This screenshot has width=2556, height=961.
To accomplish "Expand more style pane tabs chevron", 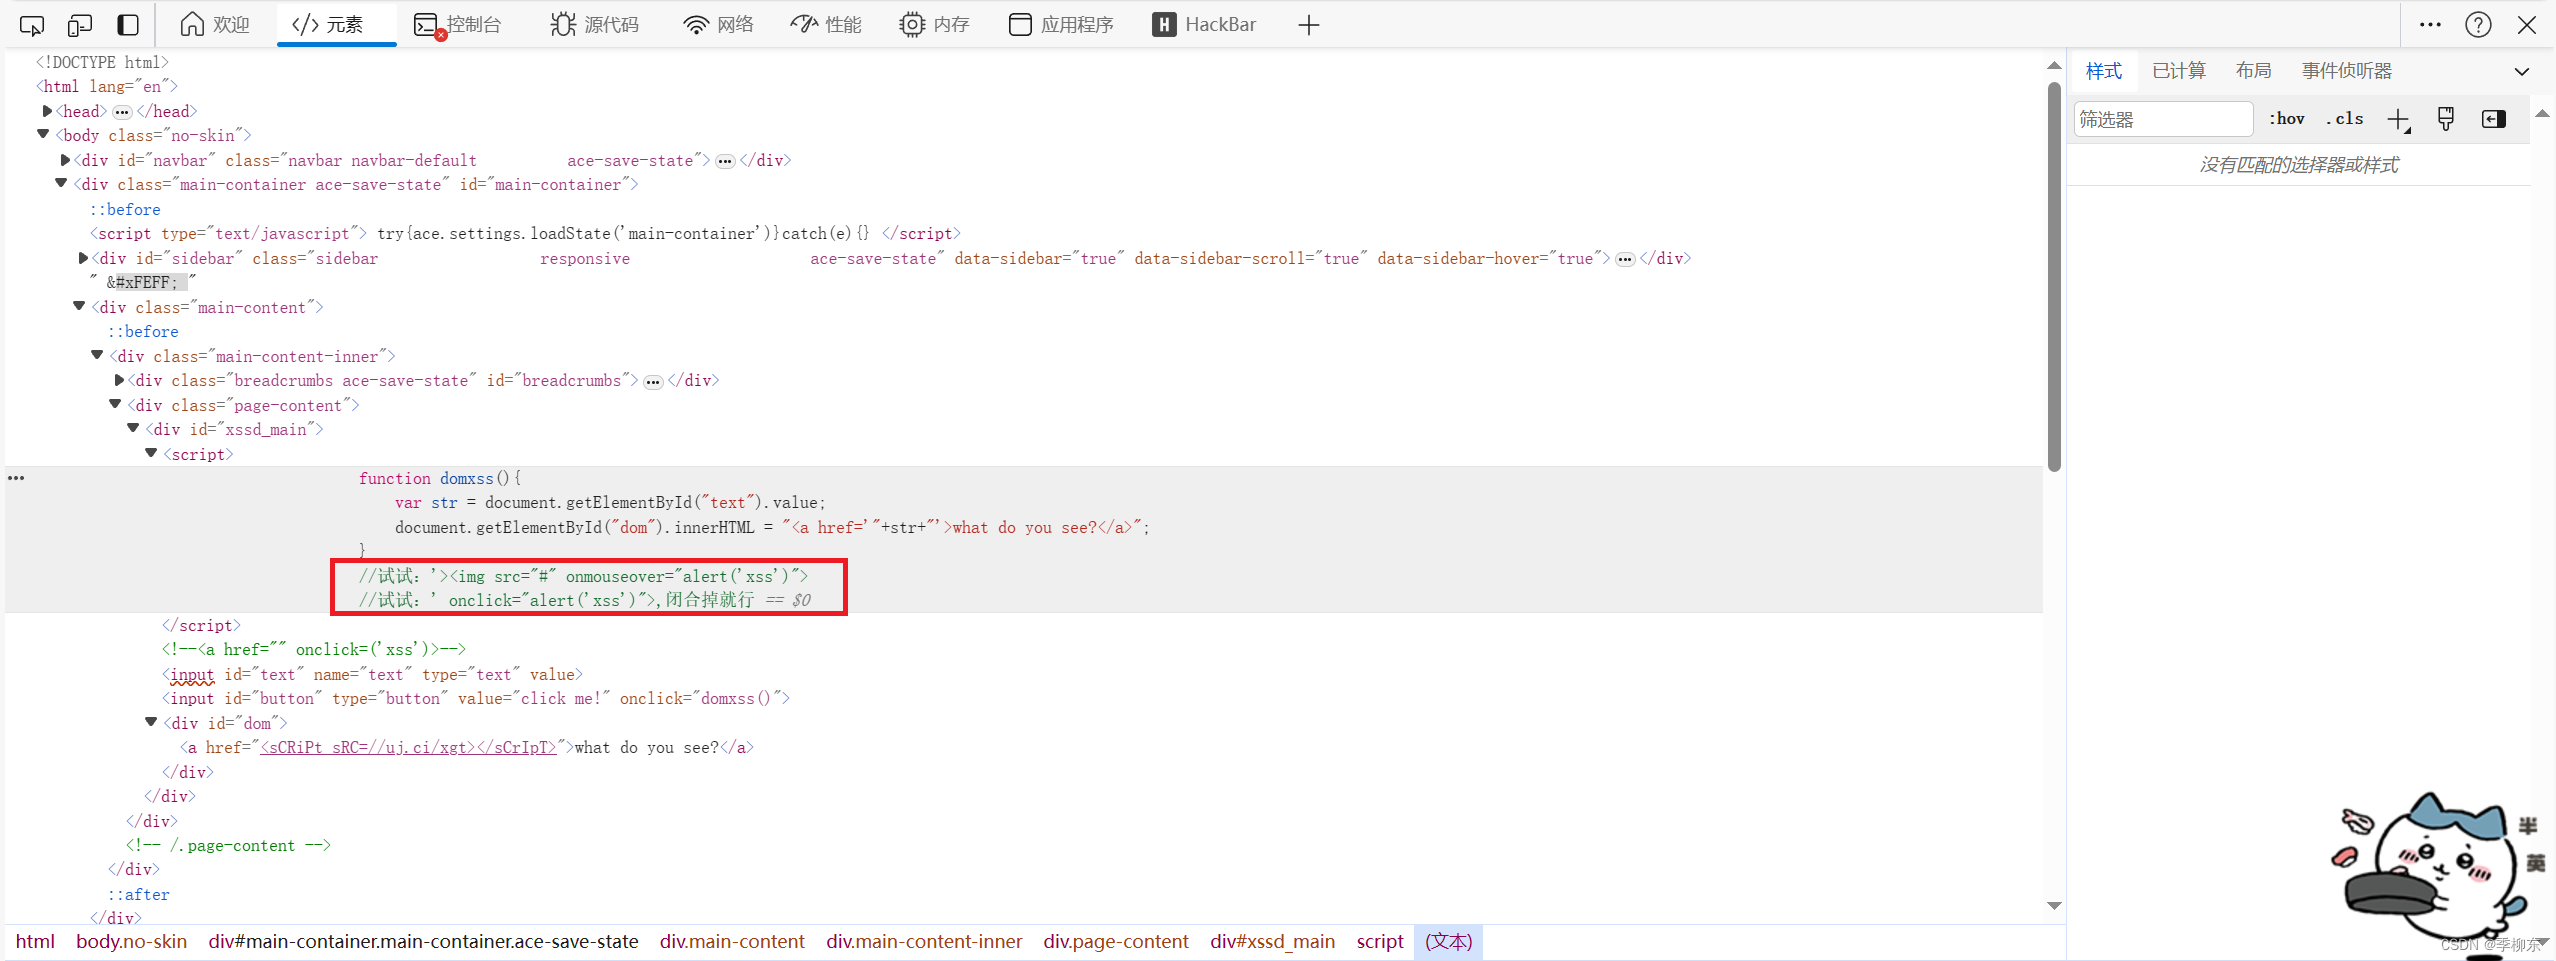I will [x=2522, y=72].
